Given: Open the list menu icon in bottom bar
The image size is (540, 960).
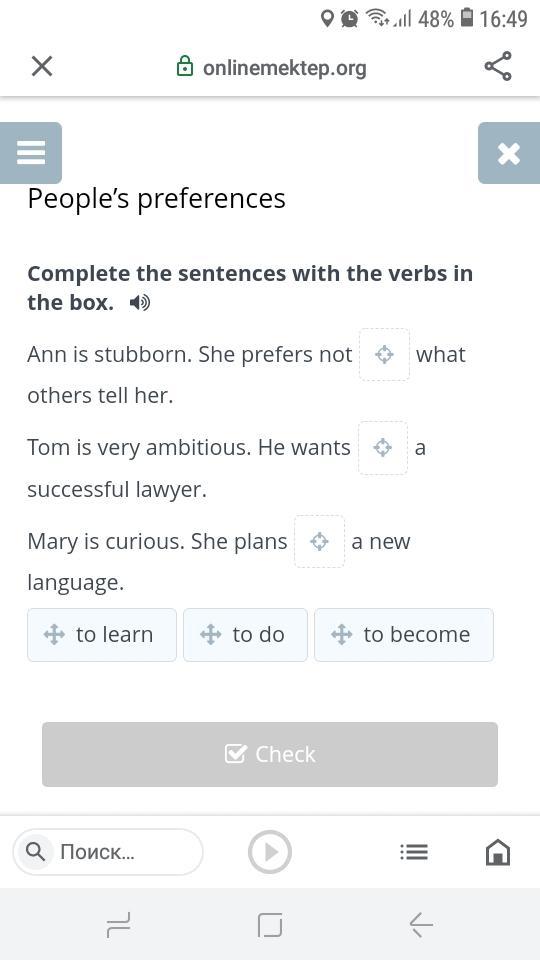Looking at the screenshot, I should [x=414, y=852].
